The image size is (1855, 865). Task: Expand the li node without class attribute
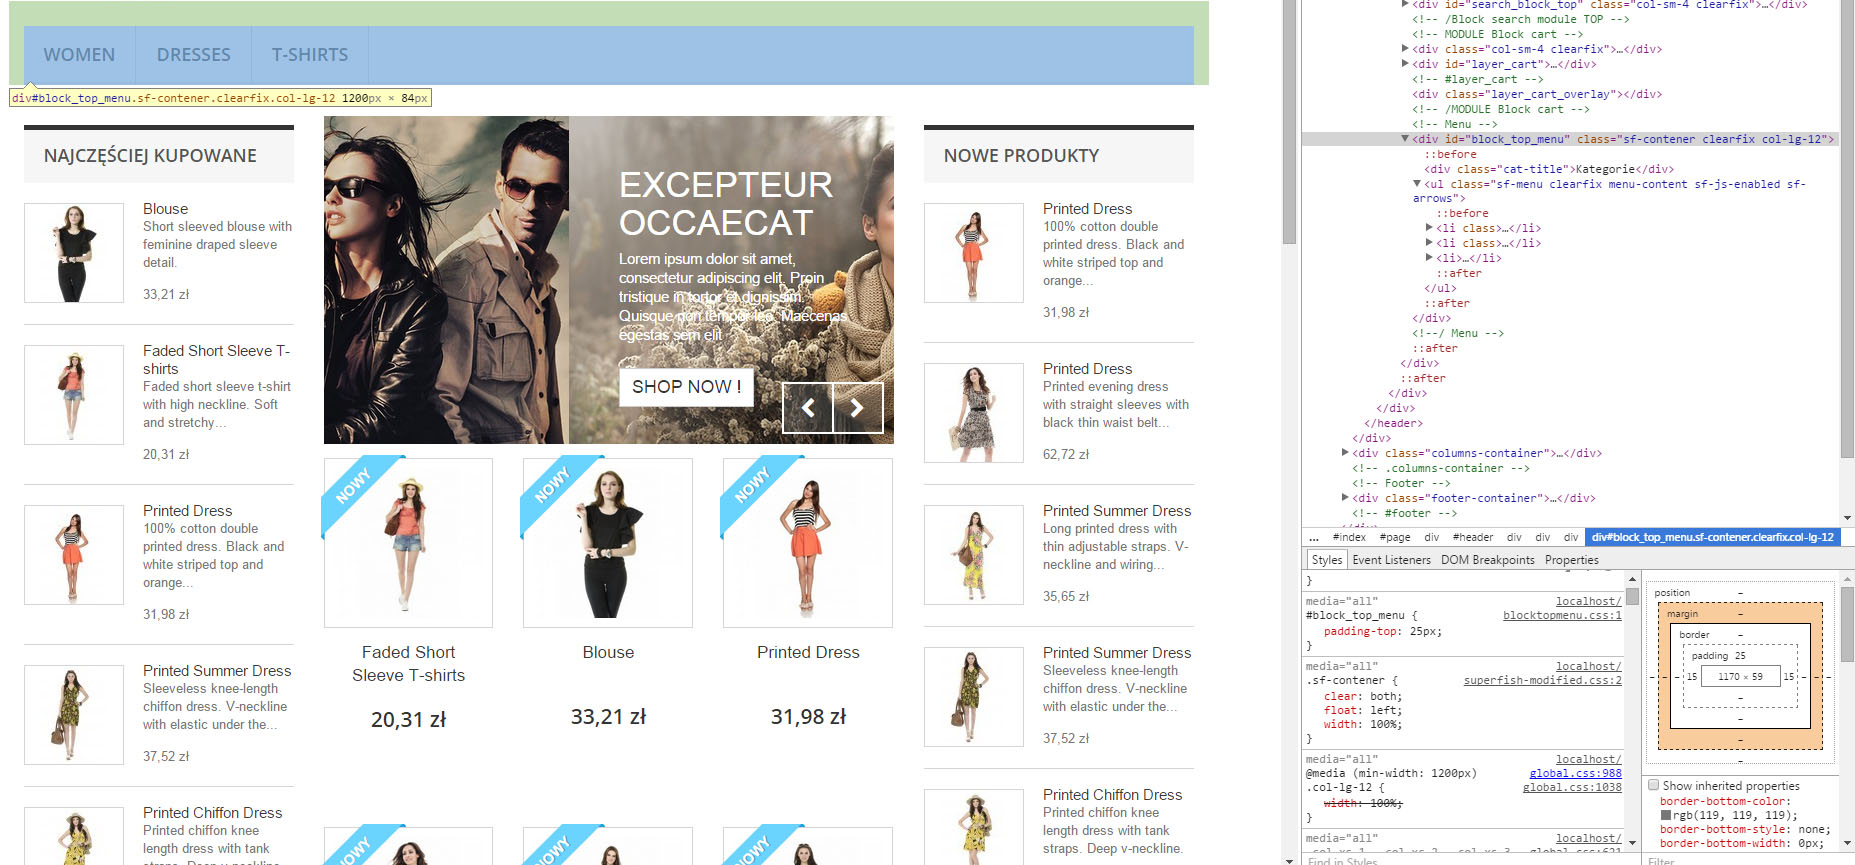[x=1429, y=258]
